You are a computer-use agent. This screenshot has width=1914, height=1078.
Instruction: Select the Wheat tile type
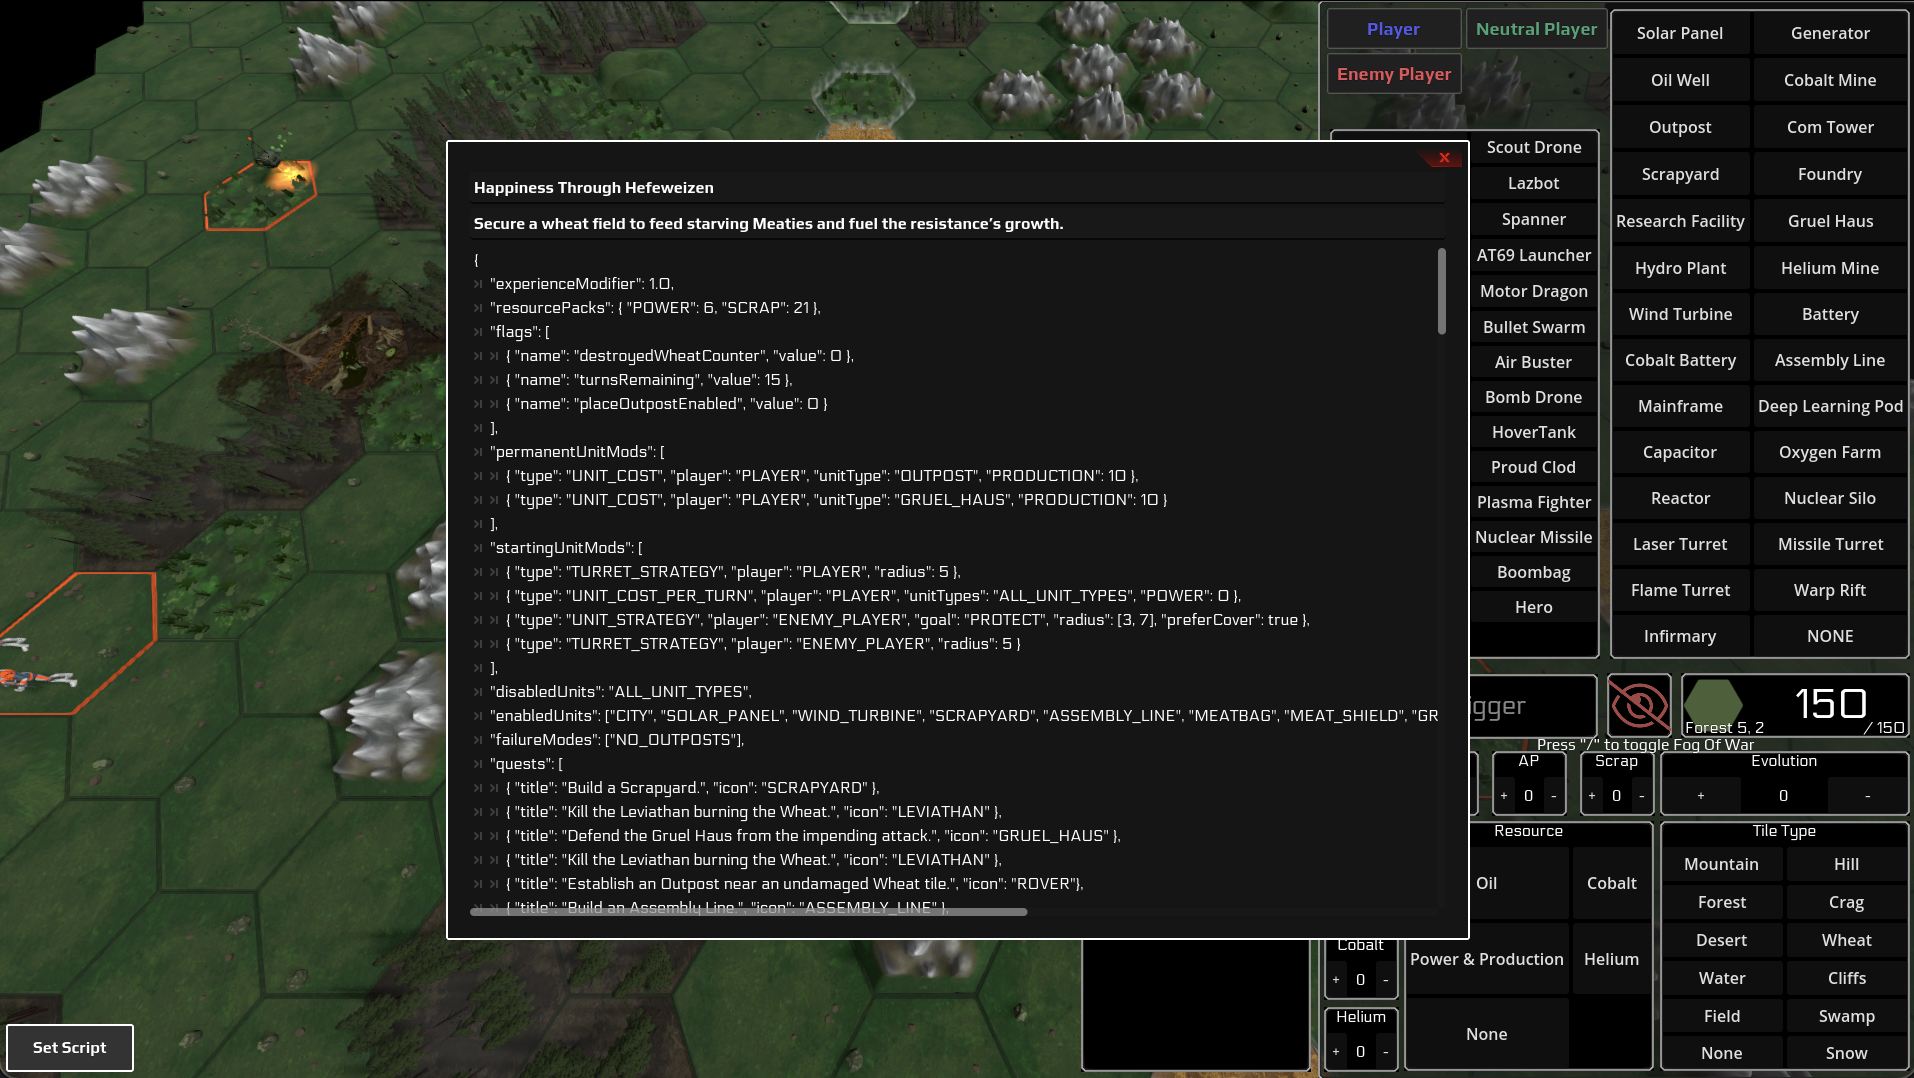[x=1846, y=940]
